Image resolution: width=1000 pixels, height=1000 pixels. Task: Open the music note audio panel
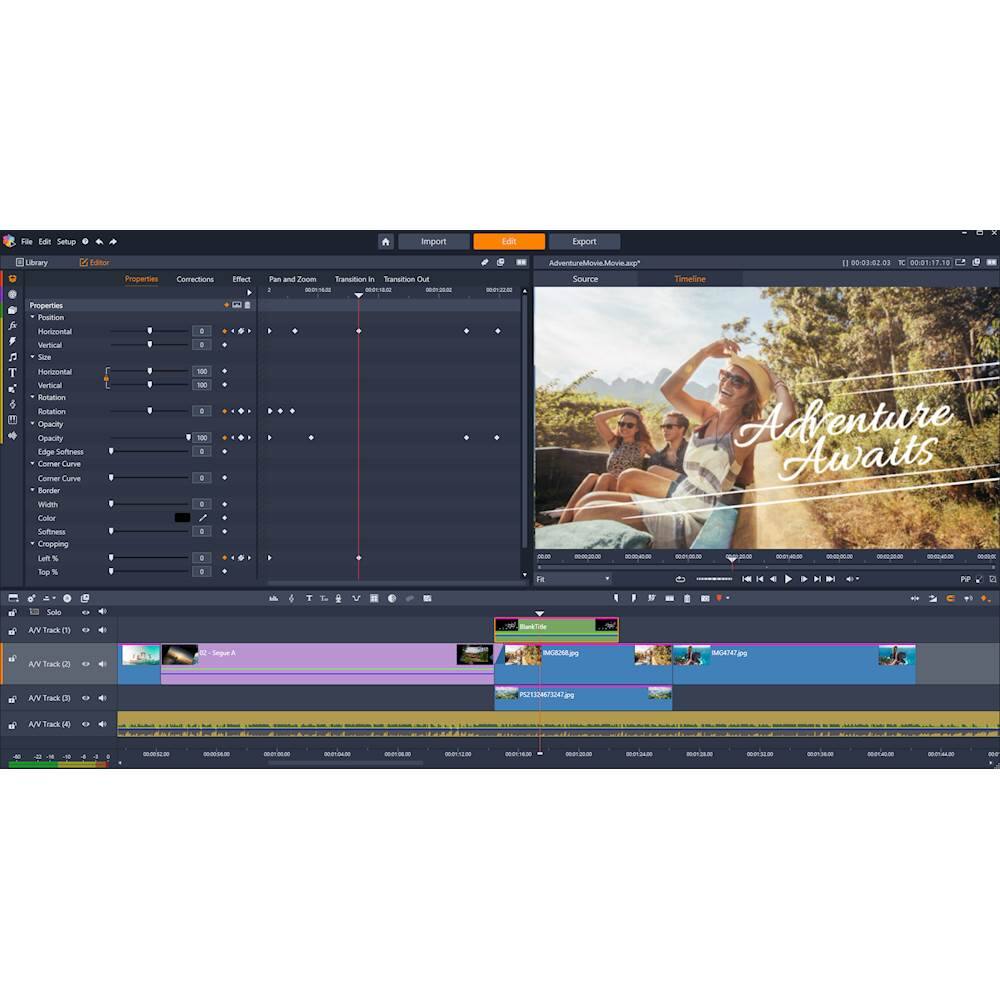click(x=12, y=357)
